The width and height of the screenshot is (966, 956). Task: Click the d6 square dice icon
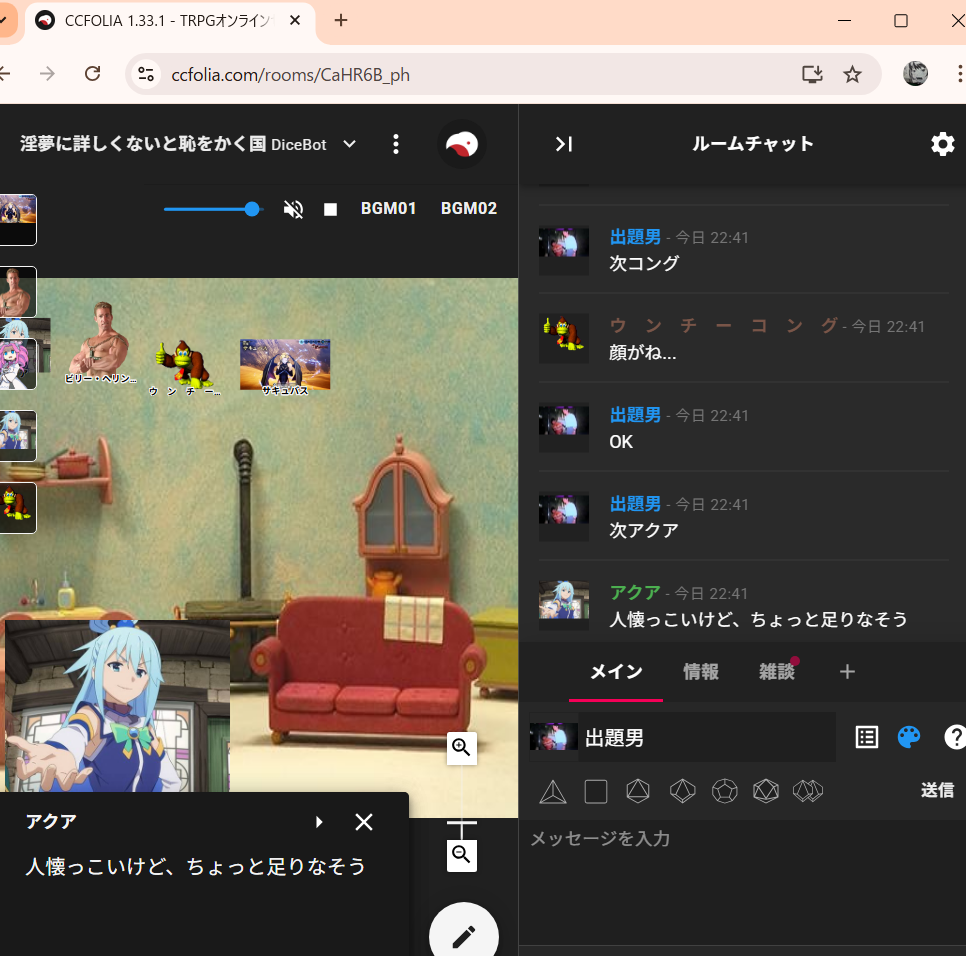coord(596,792)
